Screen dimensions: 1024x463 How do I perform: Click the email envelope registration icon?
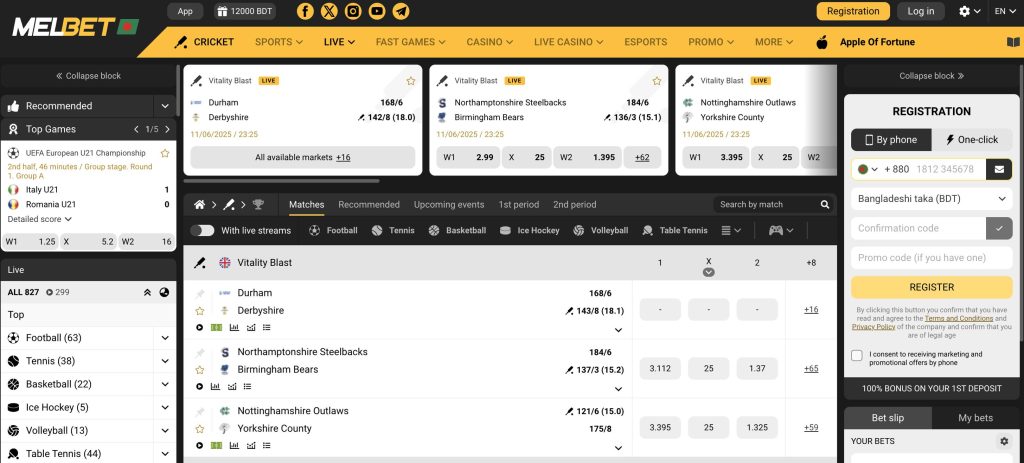coord(999,169)
